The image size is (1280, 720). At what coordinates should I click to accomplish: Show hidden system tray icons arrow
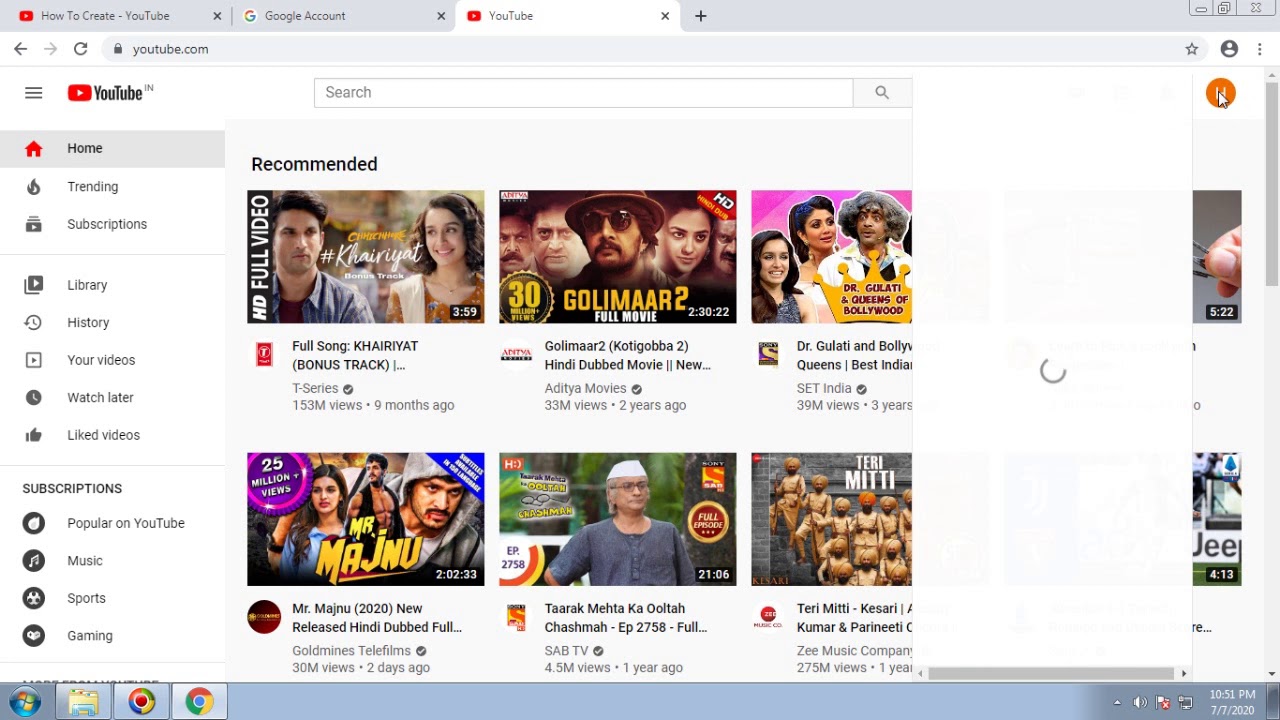click(1117, 702)
